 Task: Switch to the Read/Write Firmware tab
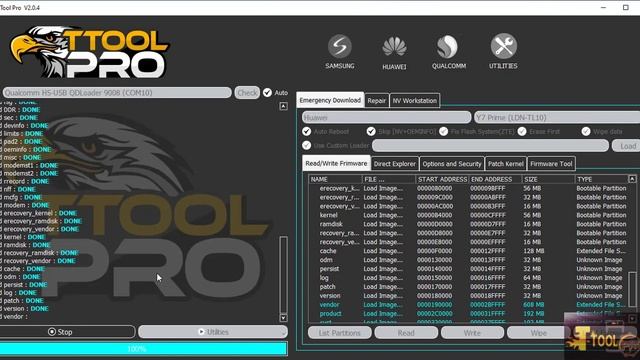click(x=336, y=163)
